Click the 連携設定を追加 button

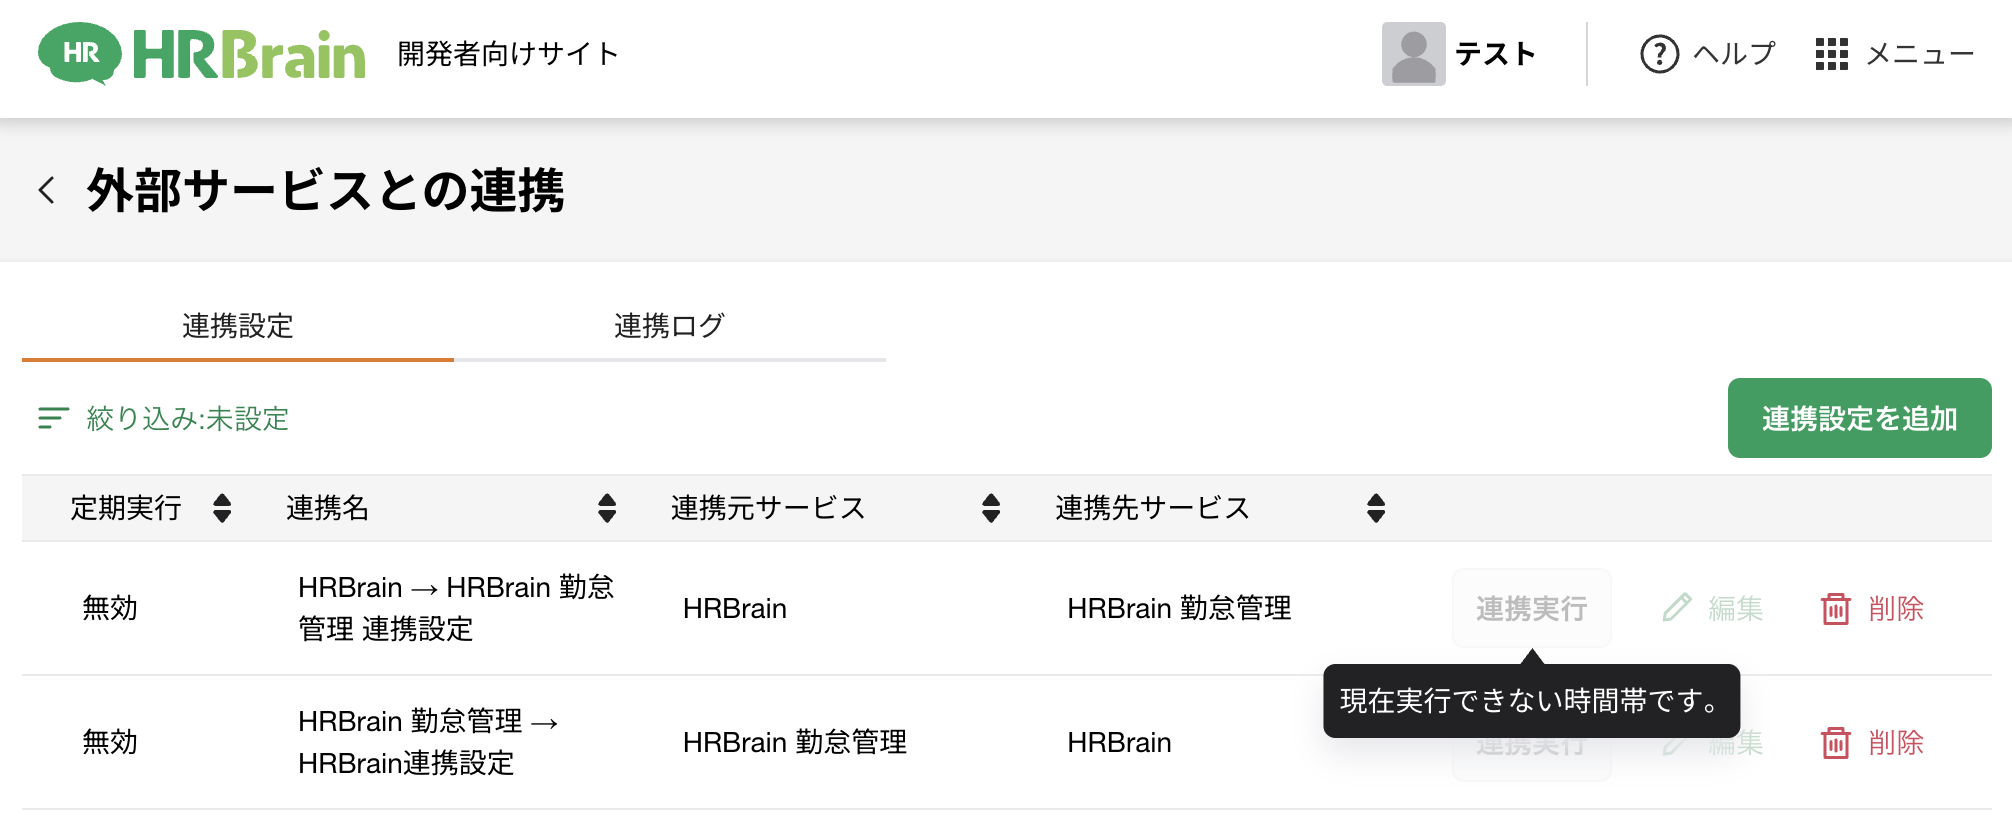pos(1859,418)
